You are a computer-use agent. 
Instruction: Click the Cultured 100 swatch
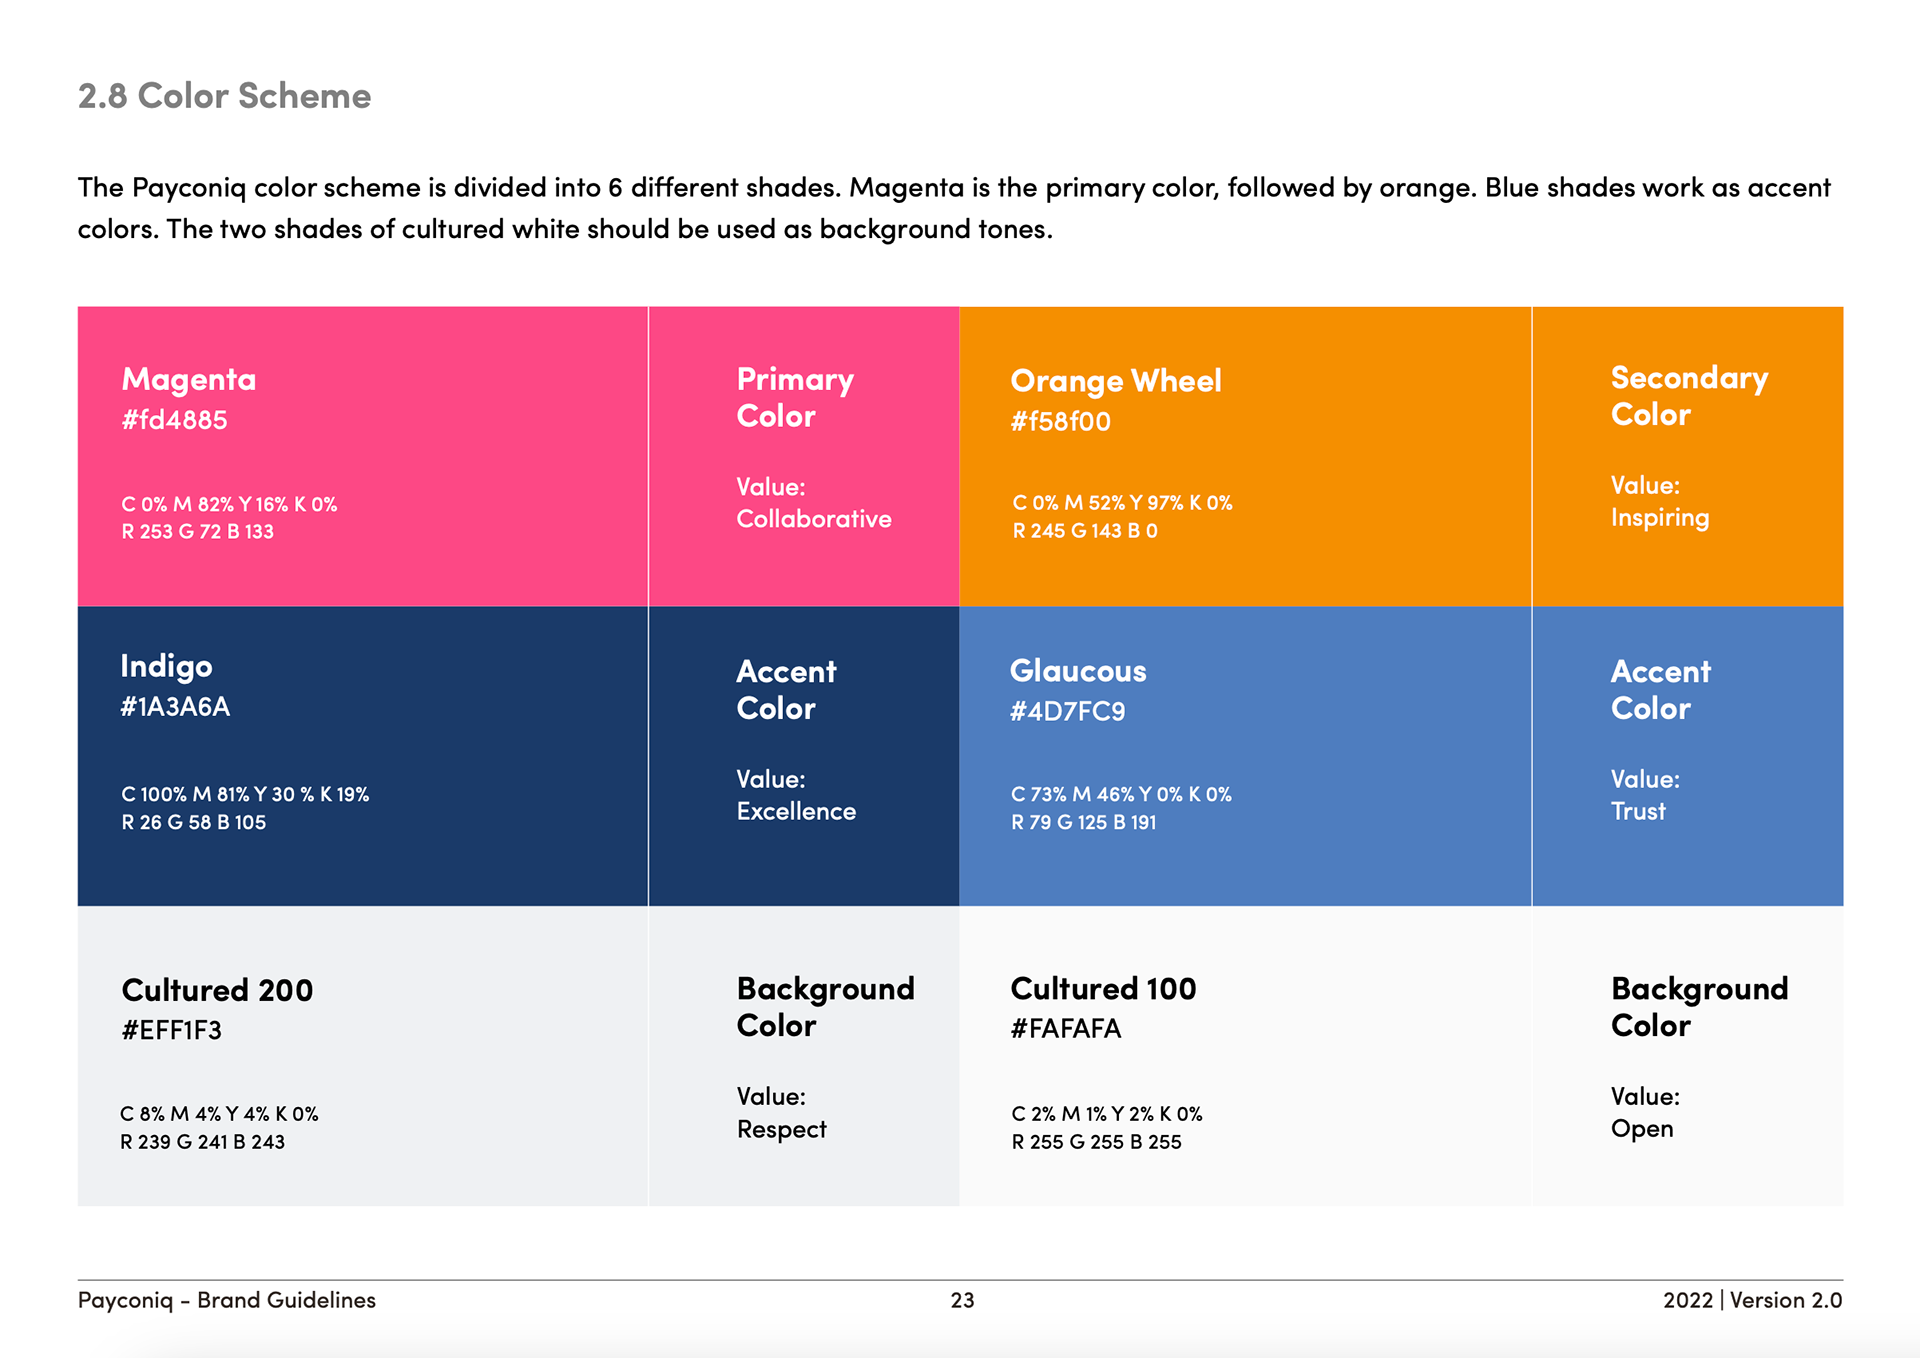click(1244, 1056)
